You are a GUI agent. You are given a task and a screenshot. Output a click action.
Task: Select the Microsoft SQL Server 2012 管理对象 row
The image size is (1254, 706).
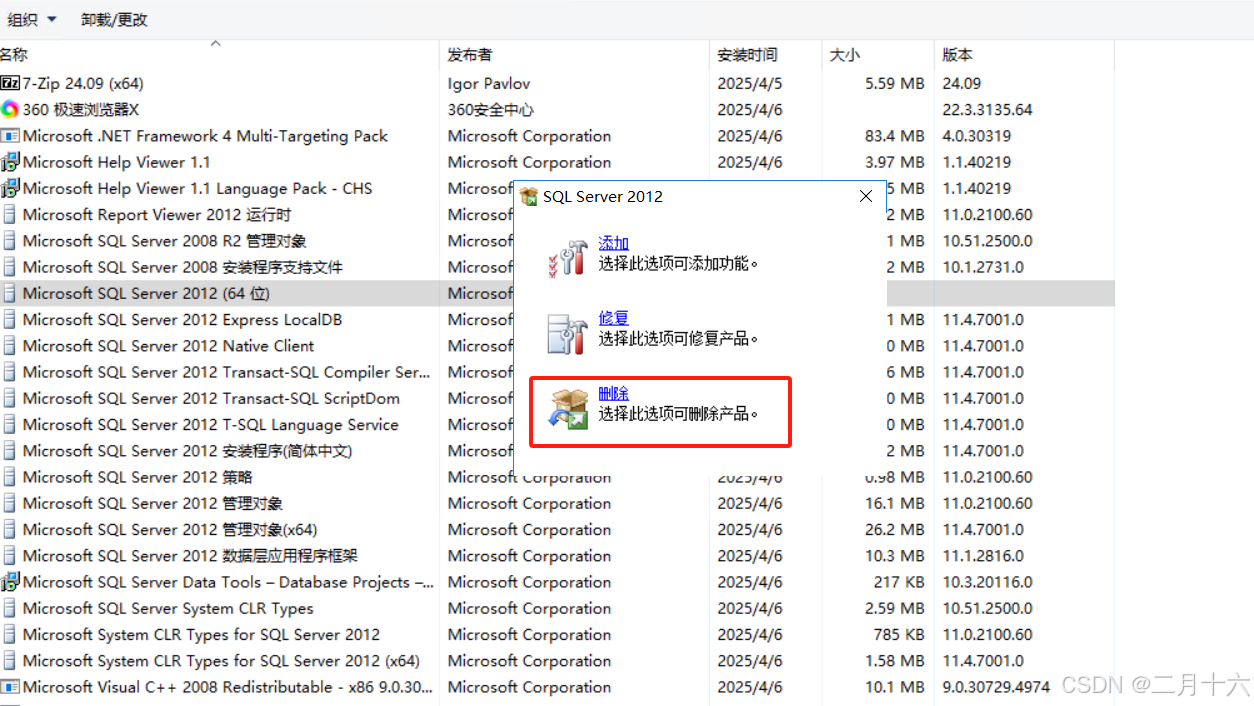pyautogui.click(x=557, y=503)
